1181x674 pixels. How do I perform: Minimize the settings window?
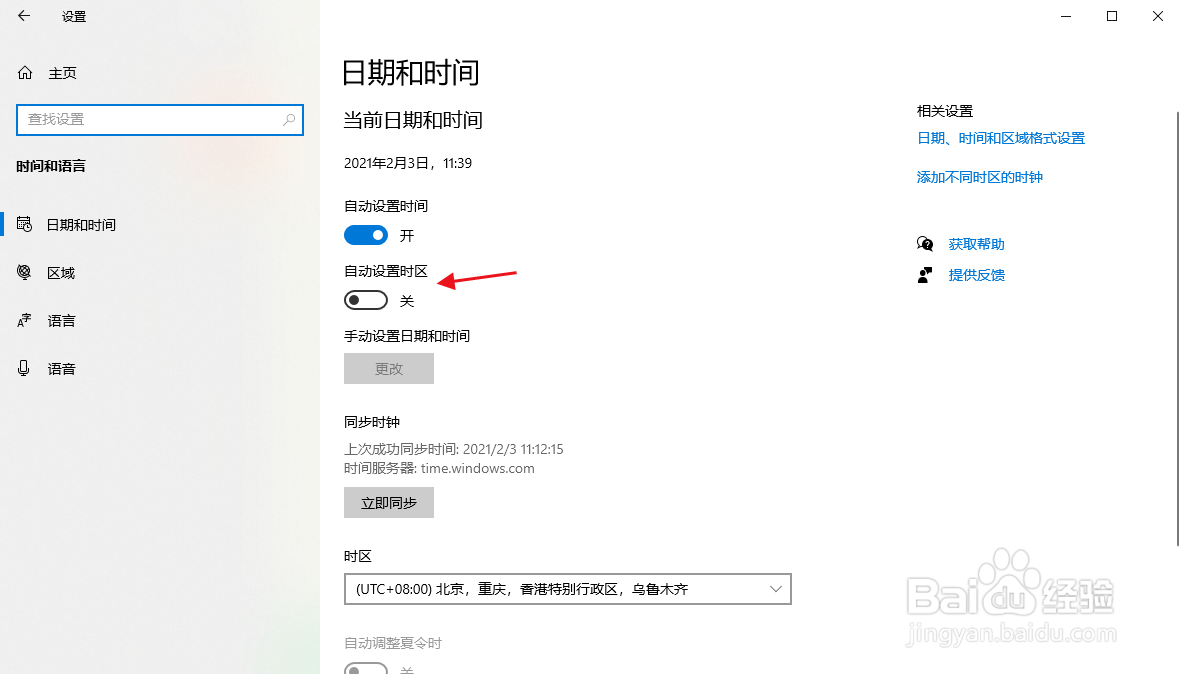click(1066, 16)
